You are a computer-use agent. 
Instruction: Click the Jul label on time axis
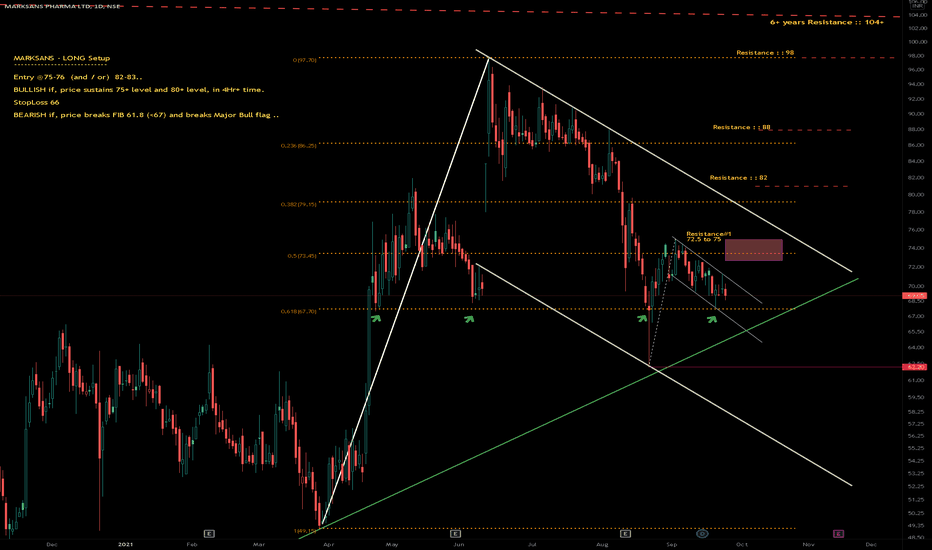pyautogui.click(x=532, y=544)
